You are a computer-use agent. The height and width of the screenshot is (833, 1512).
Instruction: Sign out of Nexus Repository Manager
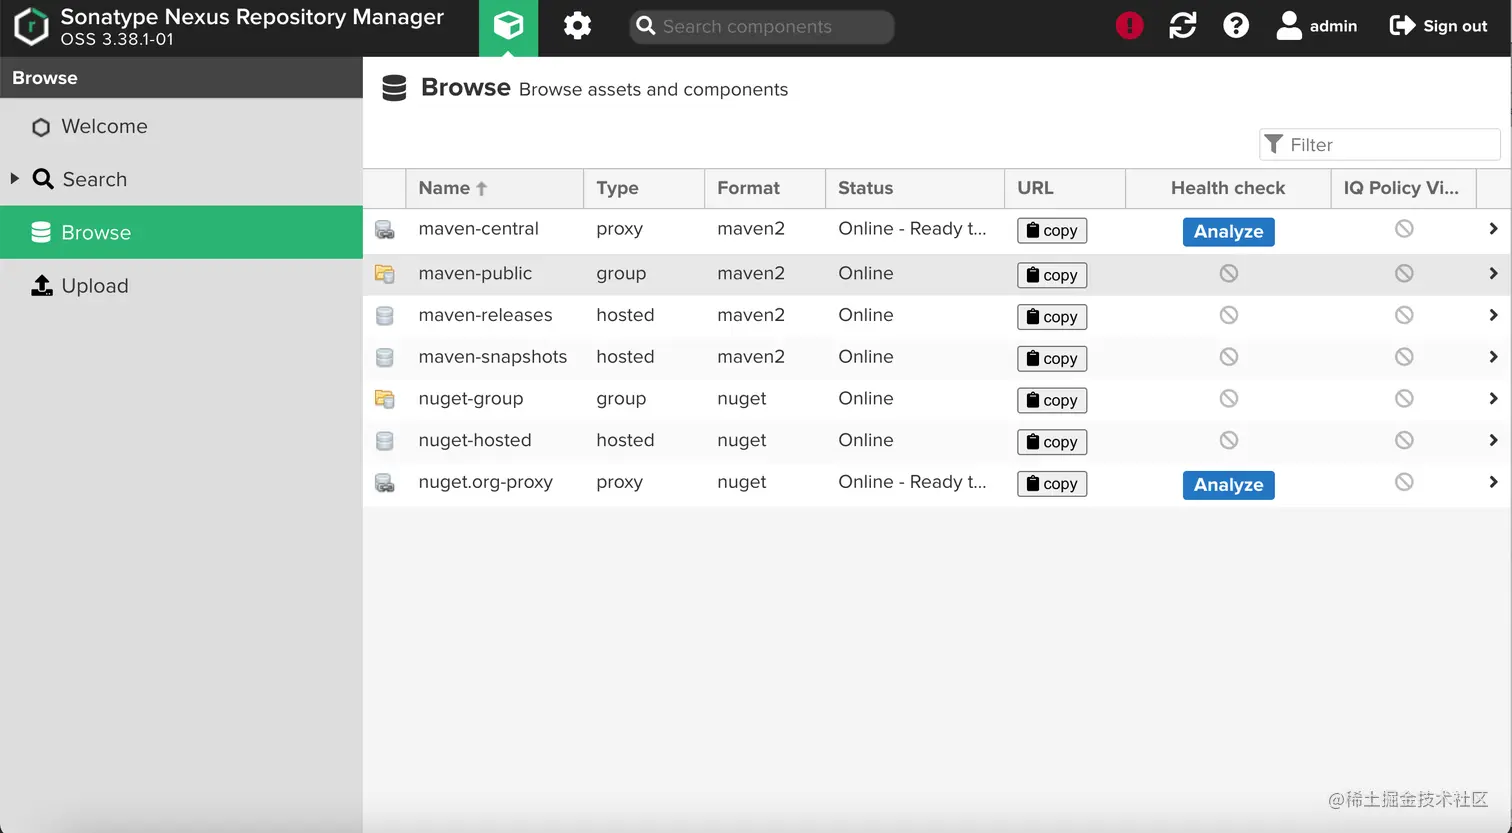[1438, 26]
